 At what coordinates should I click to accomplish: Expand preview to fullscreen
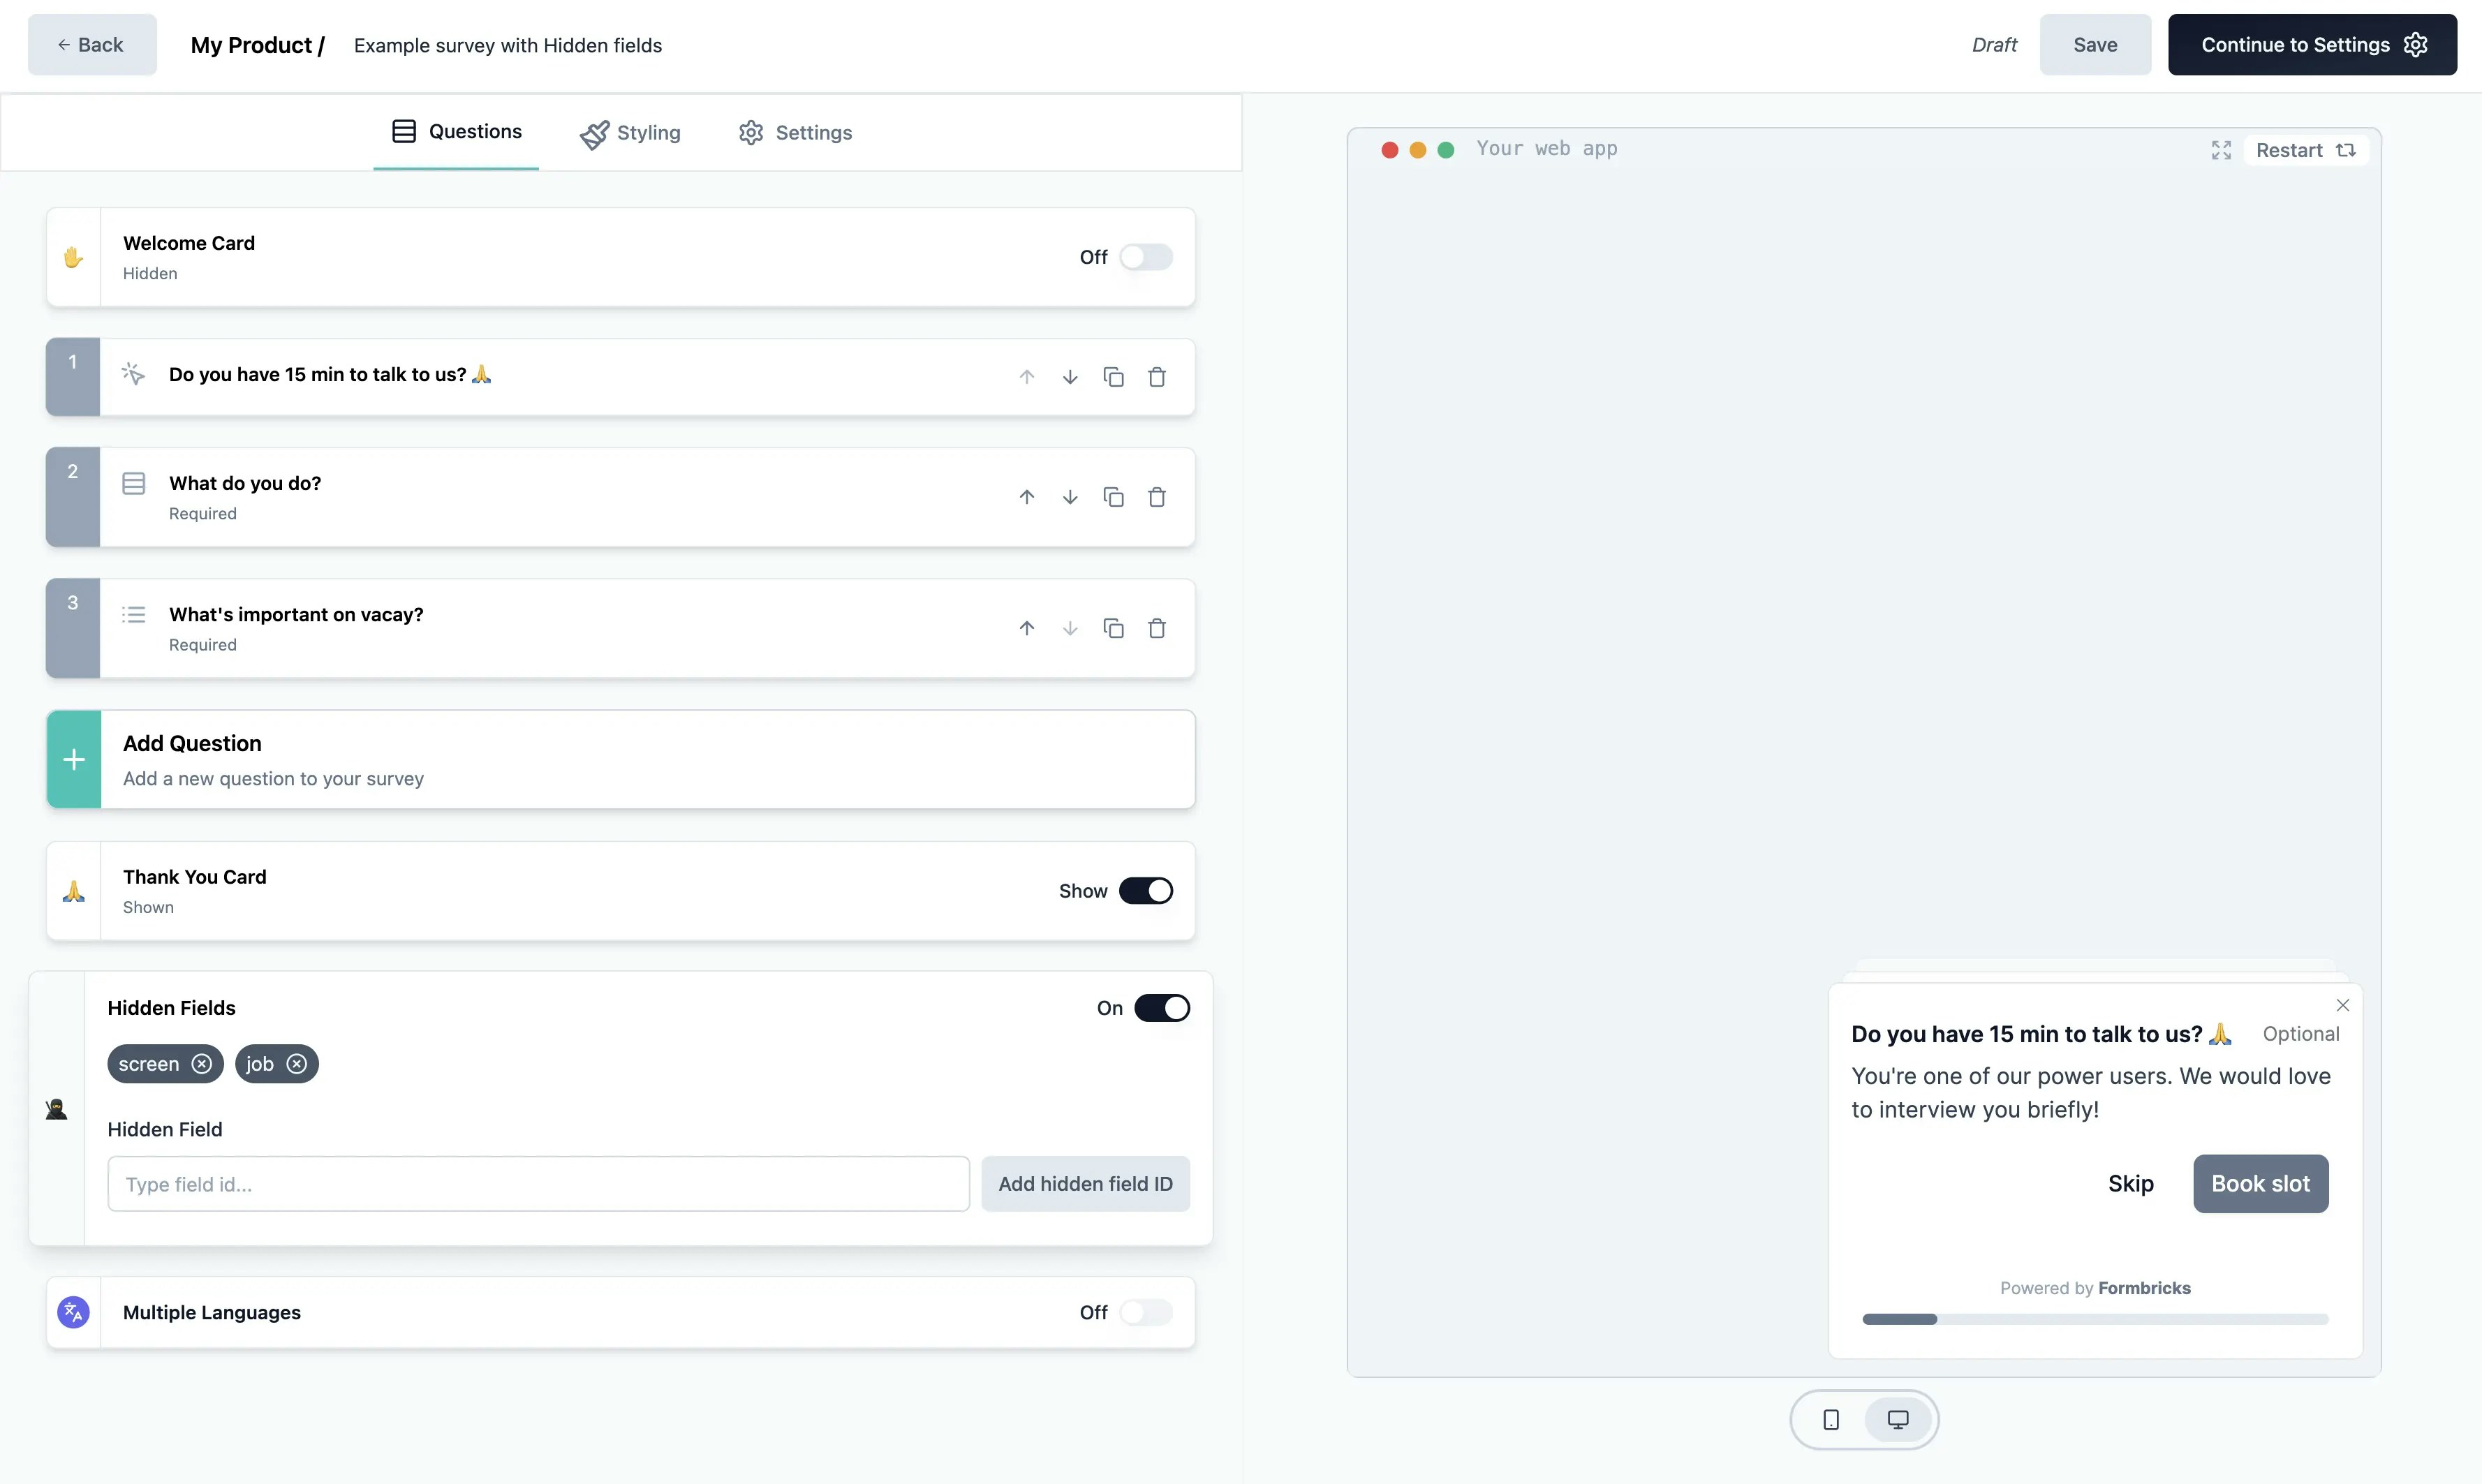click(2221, 150)
